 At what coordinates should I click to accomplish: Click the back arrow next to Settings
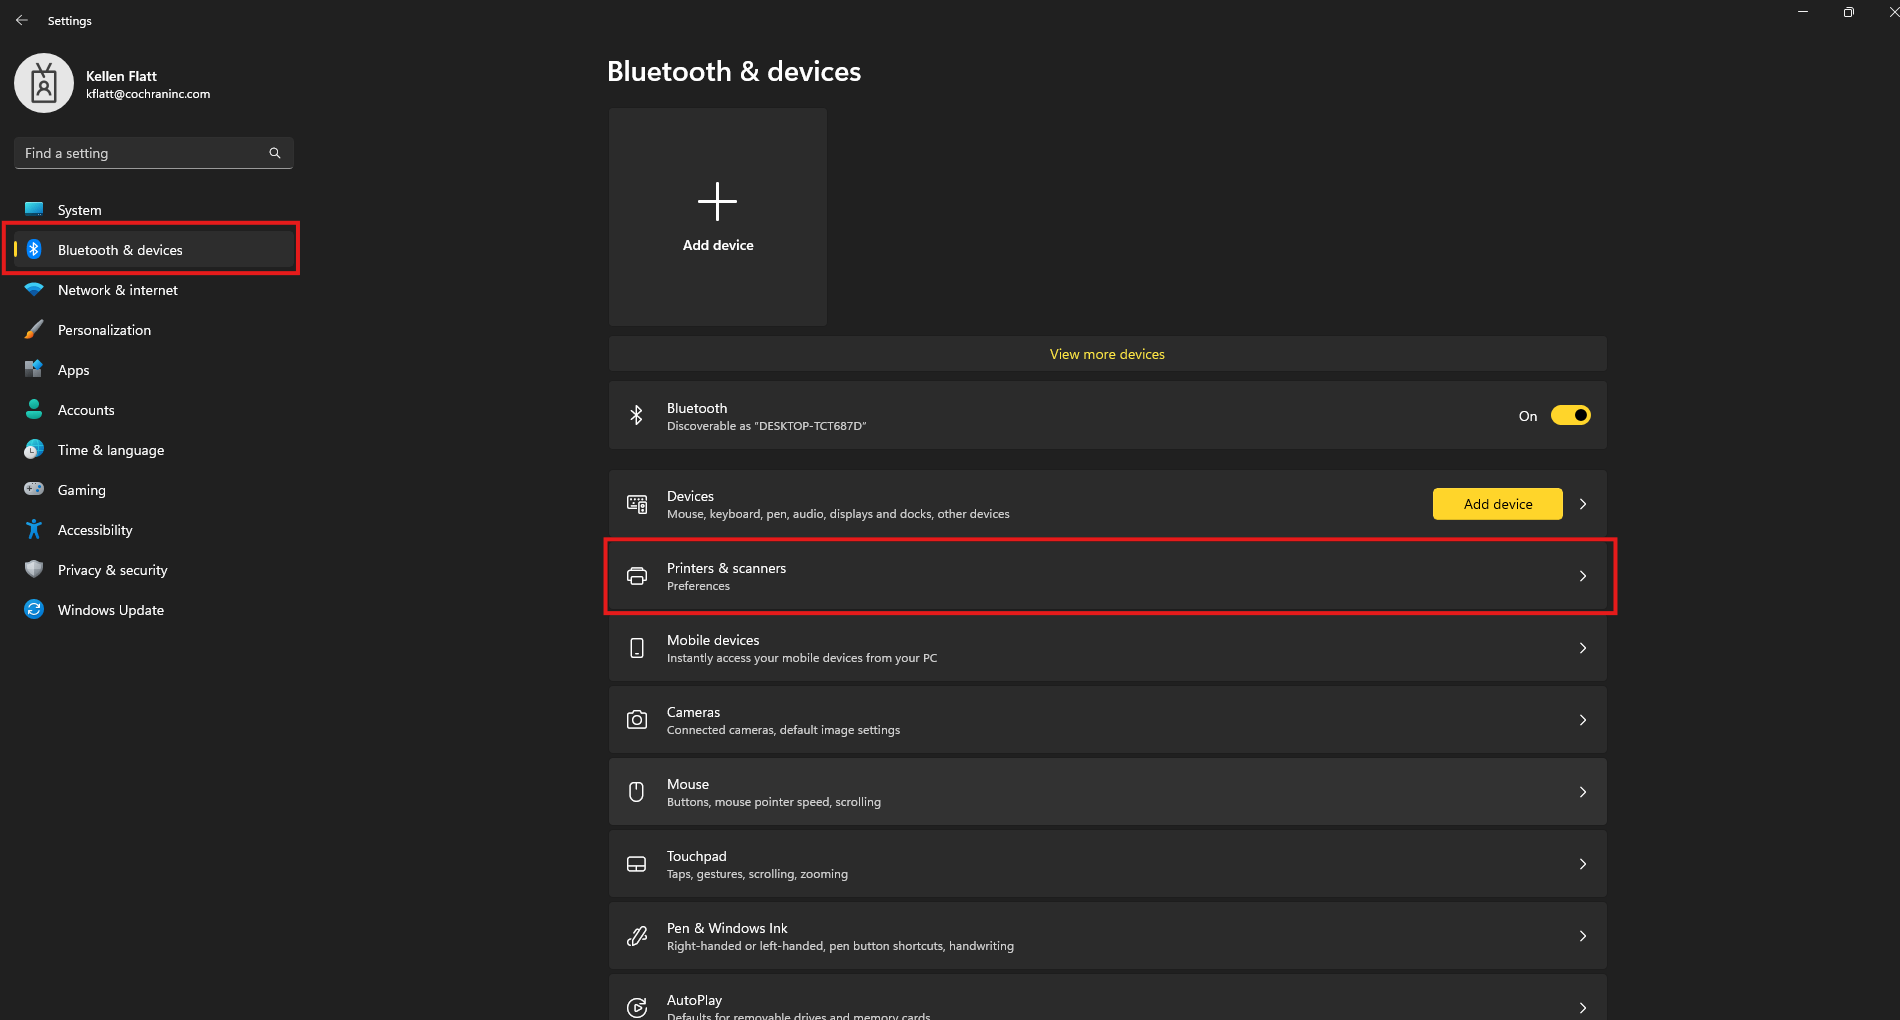tap(22, 20)
